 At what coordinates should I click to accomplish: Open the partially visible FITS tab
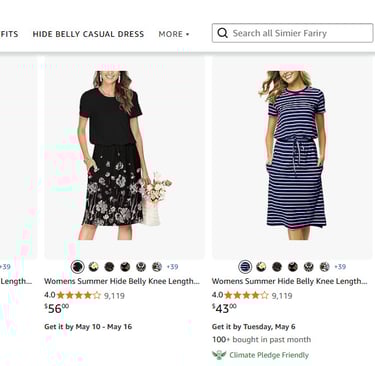[x=9, y=34]
